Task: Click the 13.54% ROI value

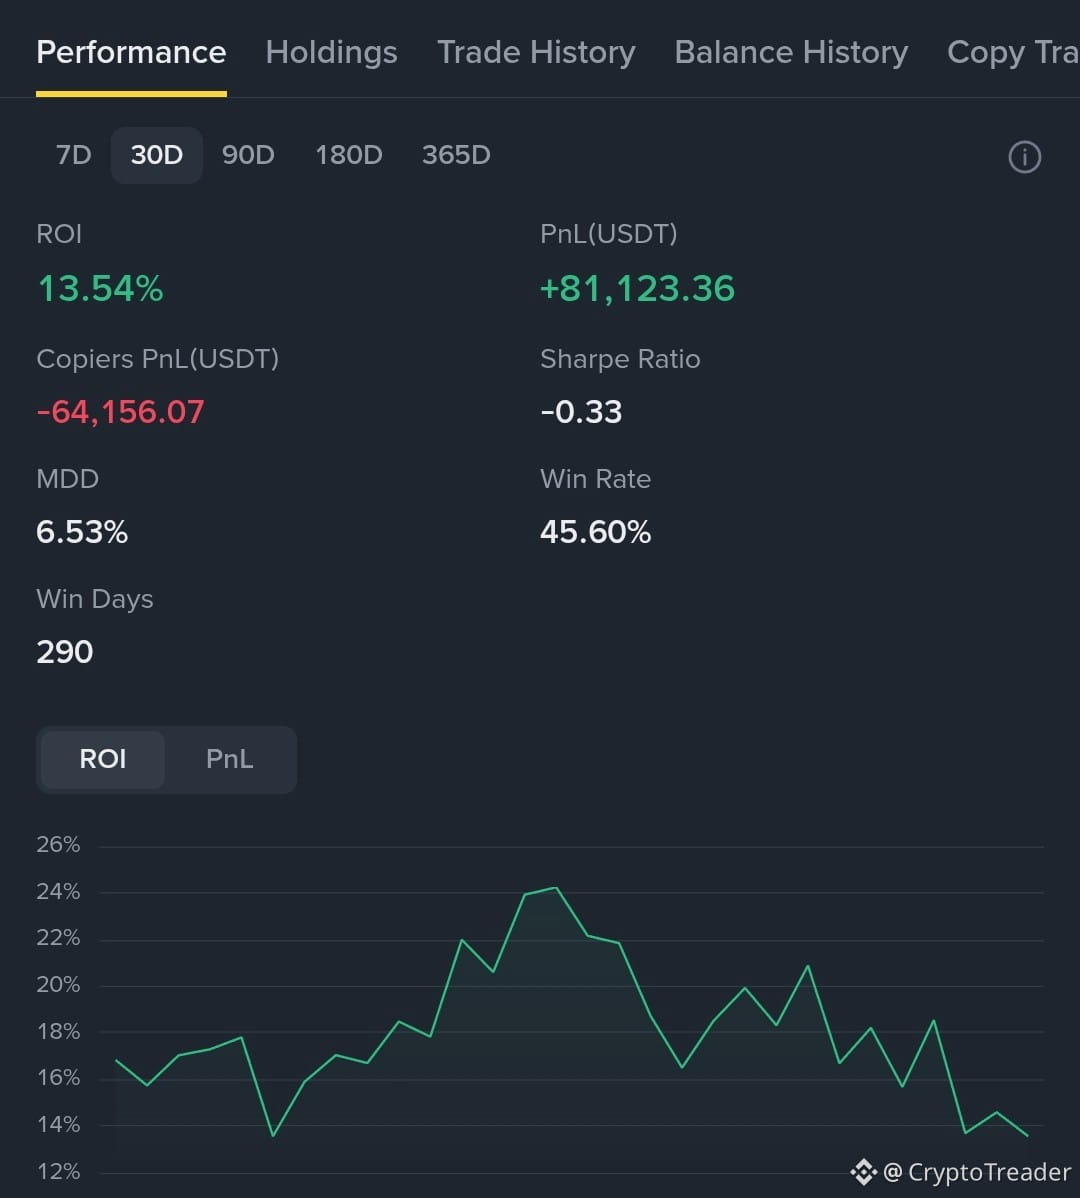Action: coord(100,289)
